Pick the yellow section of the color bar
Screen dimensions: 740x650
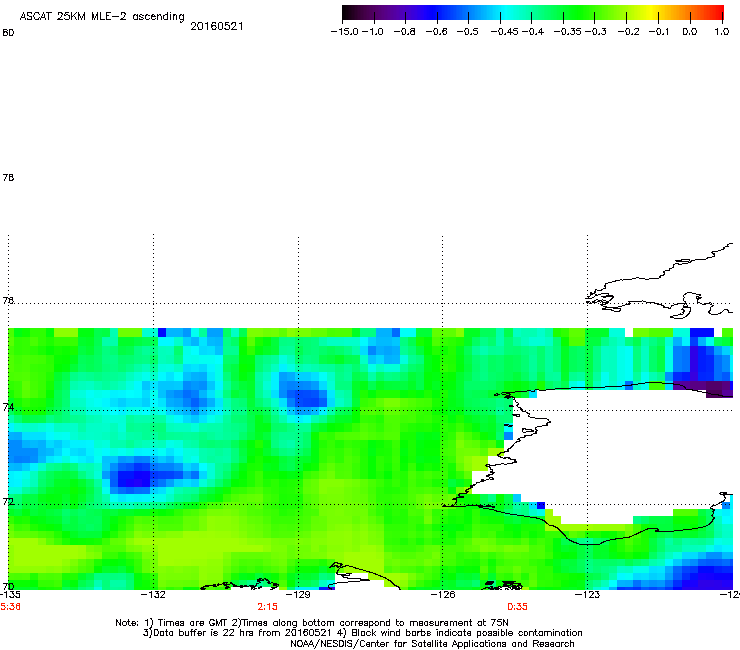pyautogui.click(x=654, y=13)
